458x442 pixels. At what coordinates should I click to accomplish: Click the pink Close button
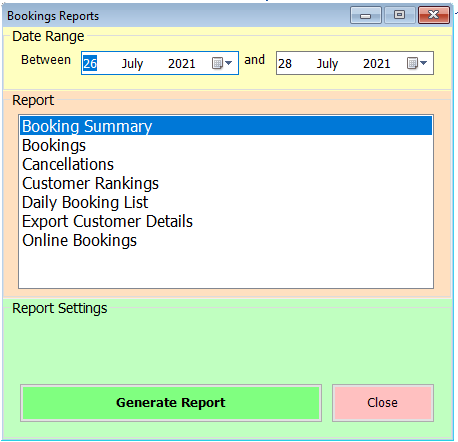click(383, 403)
